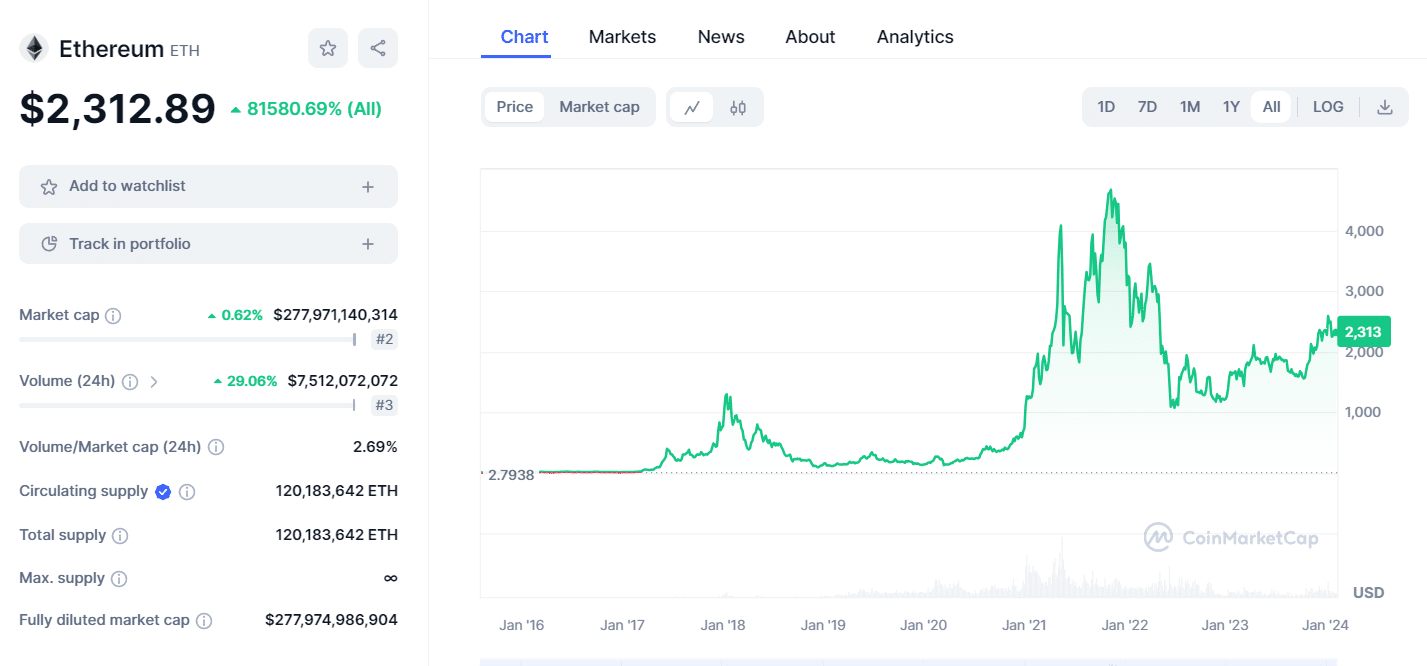Click the Ethereum logo

33,47
